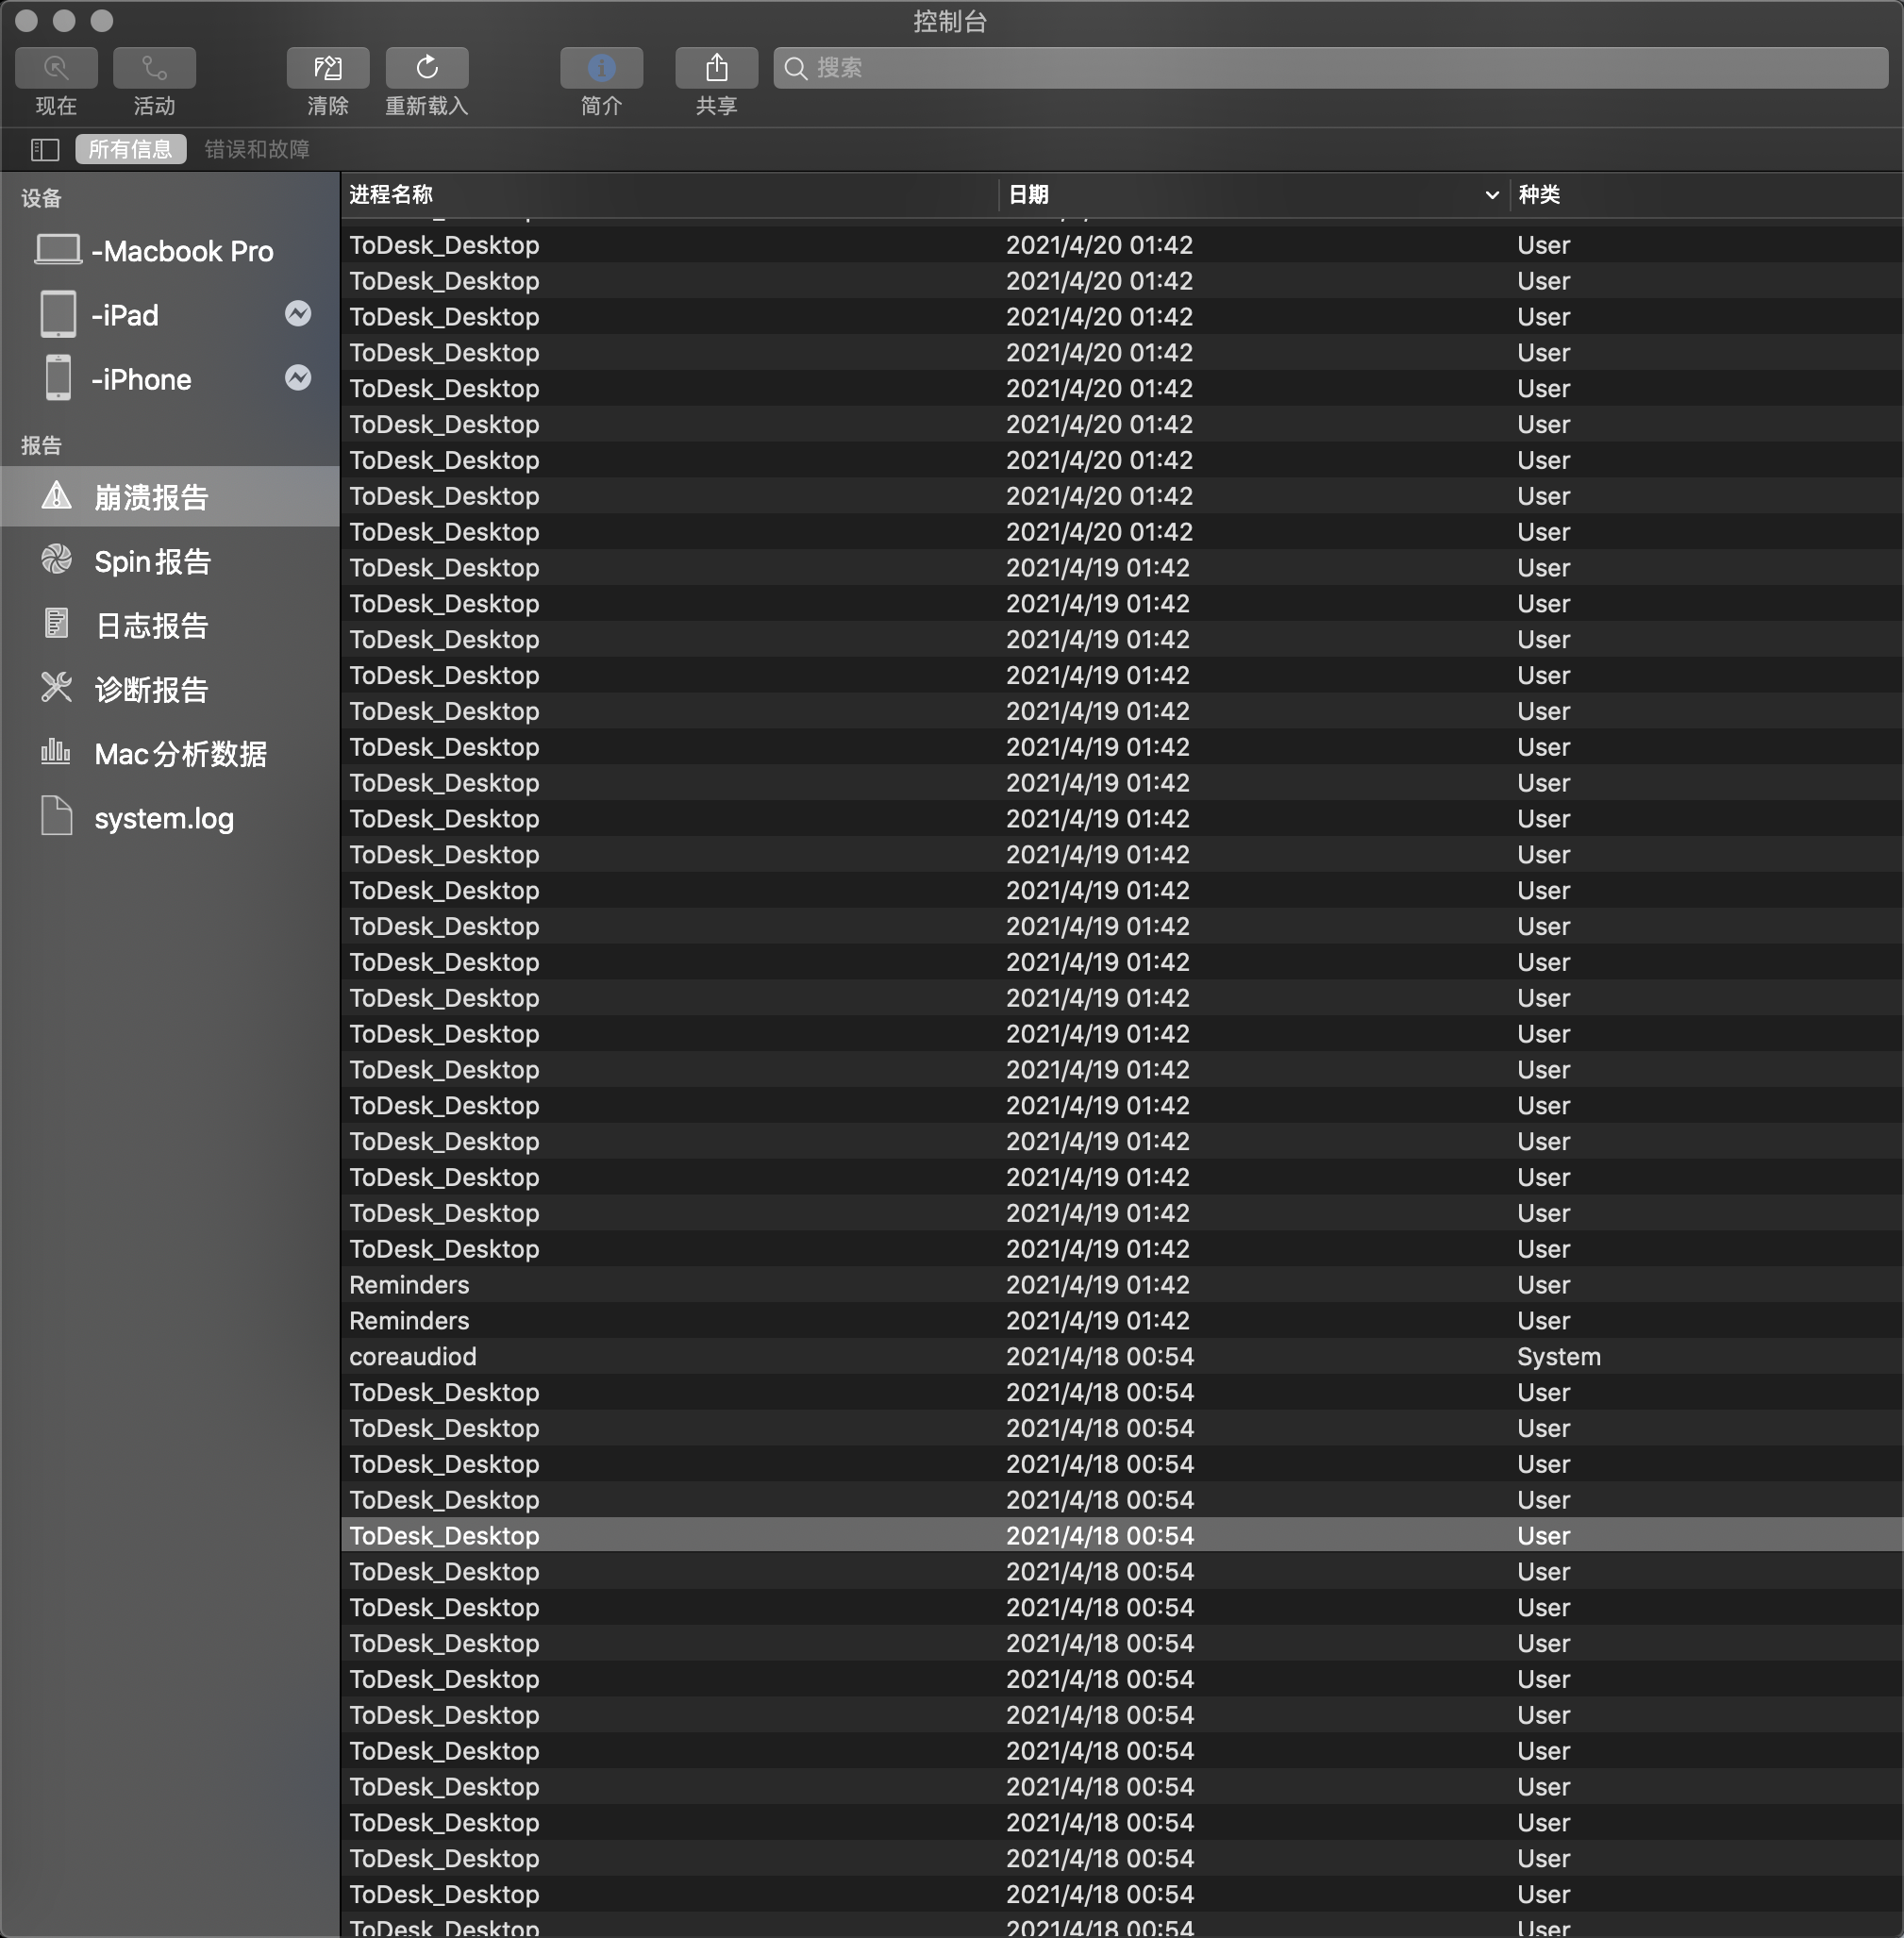Click the 搜索 search field
The width and height of the screenshot is (1904, 1938).
click(1330, 68)
